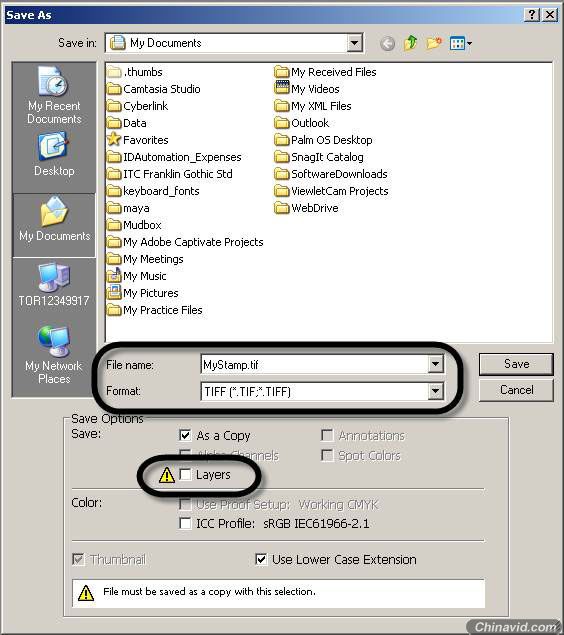The width and height of the screenshot is (564, 635).
Task: Select Desktop in the places sidebar
Action: coord(54,154)
